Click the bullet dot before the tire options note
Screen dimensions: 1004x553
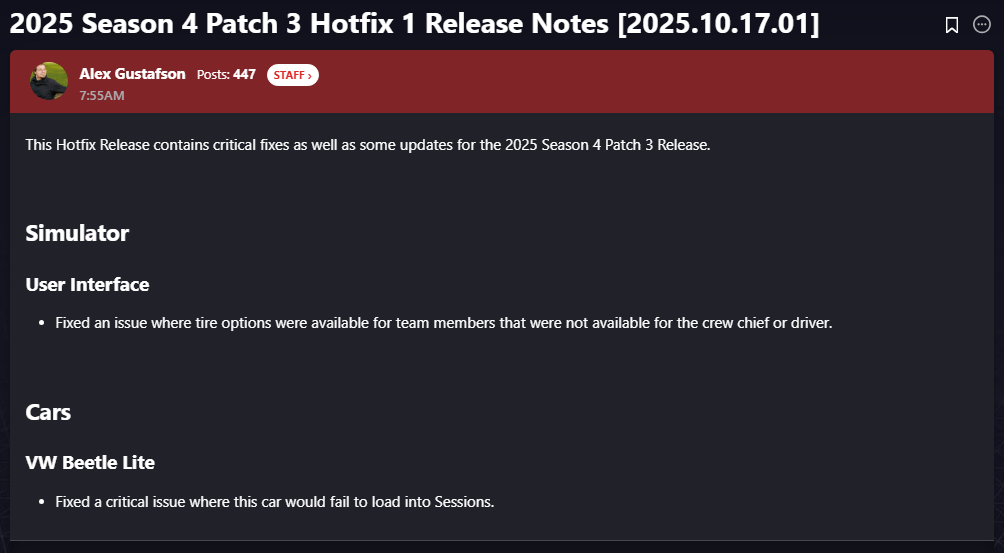pyautogui.click(x=42, y=324)
